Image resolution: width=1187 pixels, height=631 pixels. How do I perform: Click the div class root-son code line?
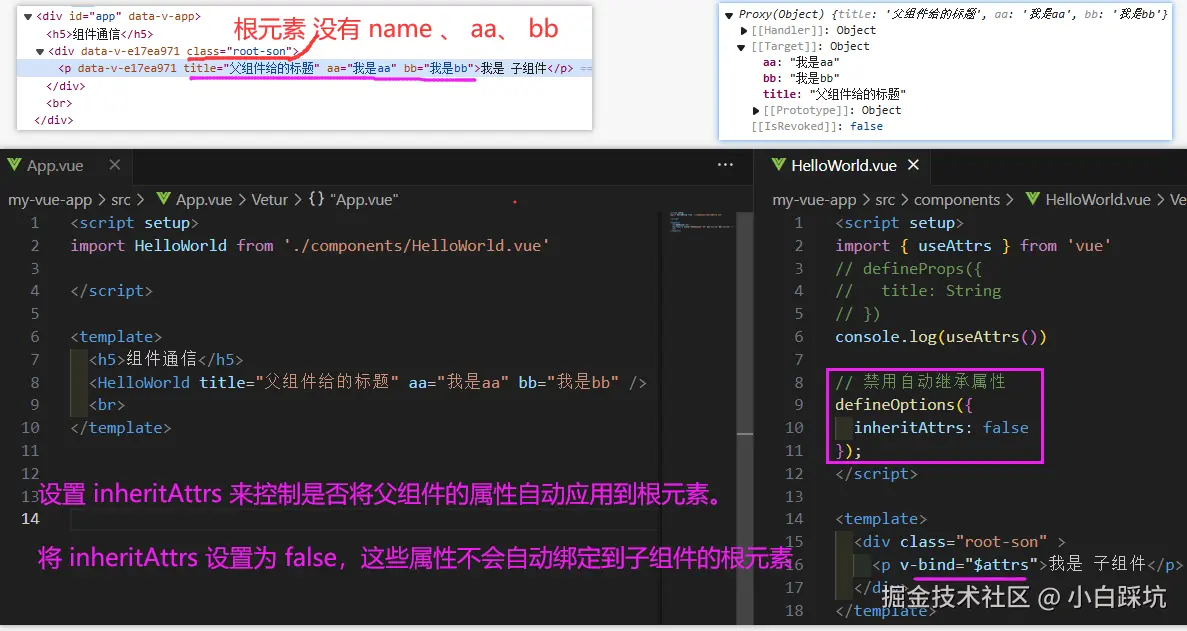coord(960,542)
